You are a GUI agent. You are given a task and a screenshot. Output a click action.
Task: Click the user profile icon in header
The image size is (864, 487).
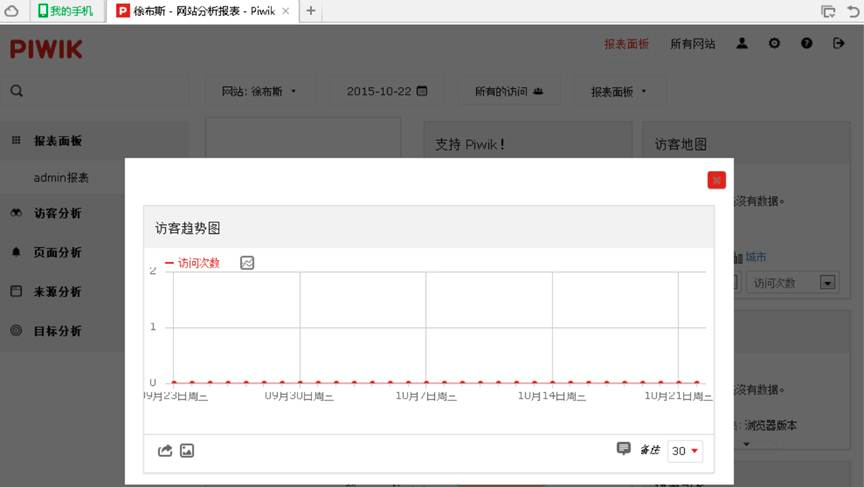(742, 43)
